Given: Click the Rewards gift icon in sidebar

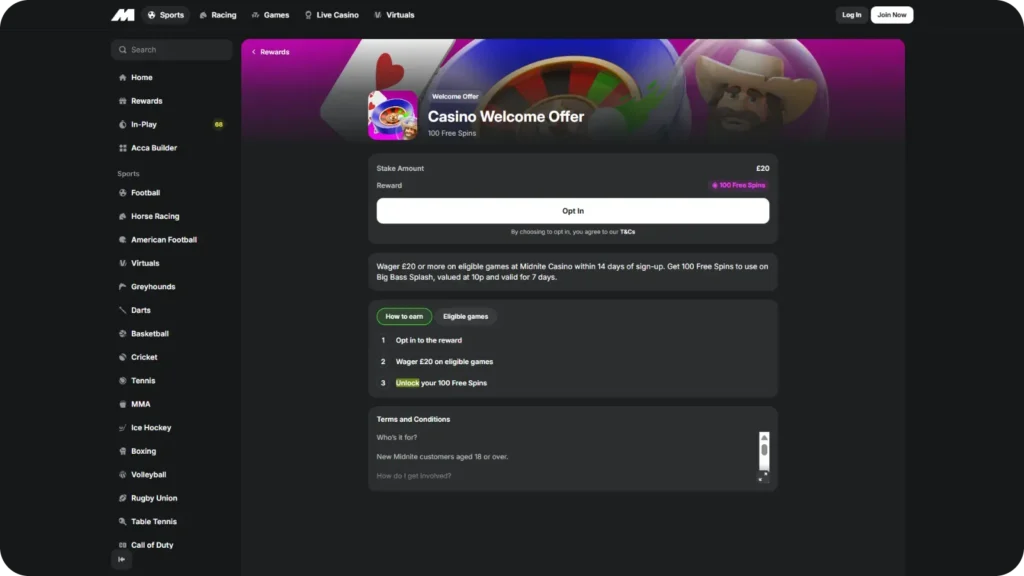Looking at the screenshot, I should point(123,101).
